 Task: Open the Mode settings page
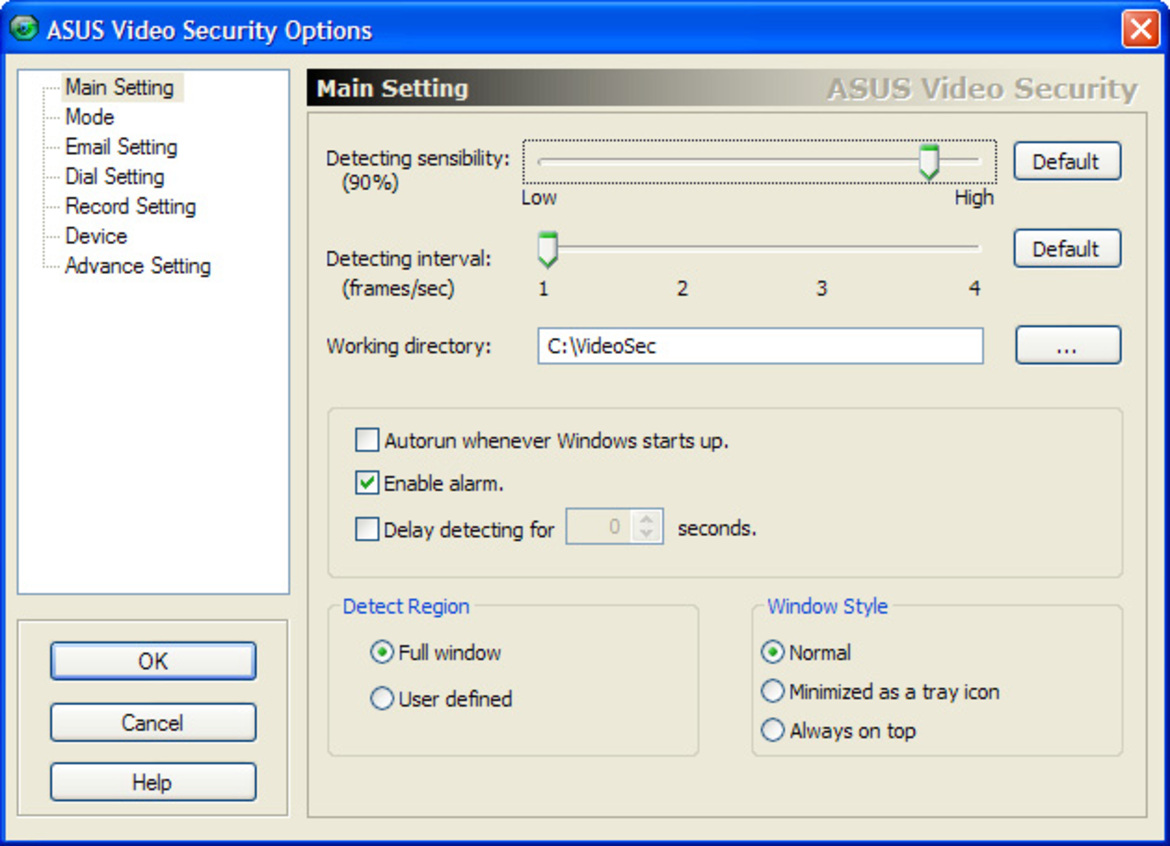[x=90, y=117]
